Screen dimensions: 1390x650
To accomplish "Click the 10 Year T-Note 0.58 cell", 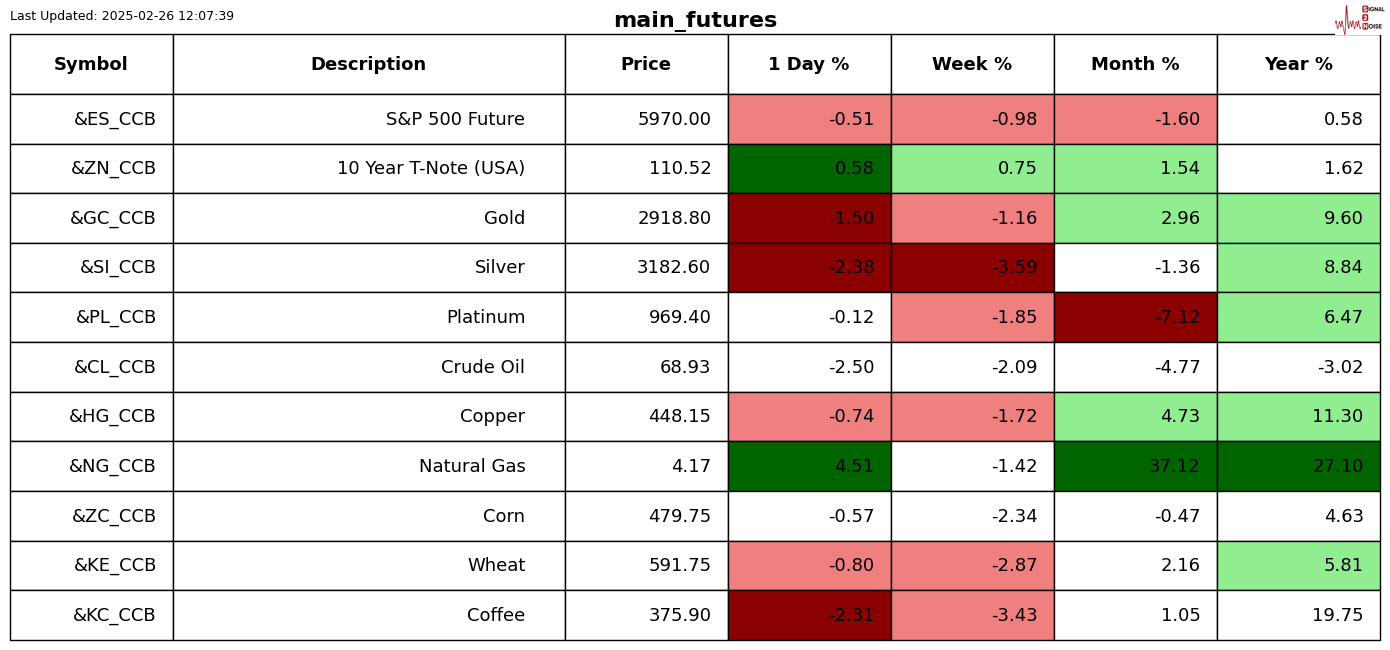I will [x=809, y=169].
